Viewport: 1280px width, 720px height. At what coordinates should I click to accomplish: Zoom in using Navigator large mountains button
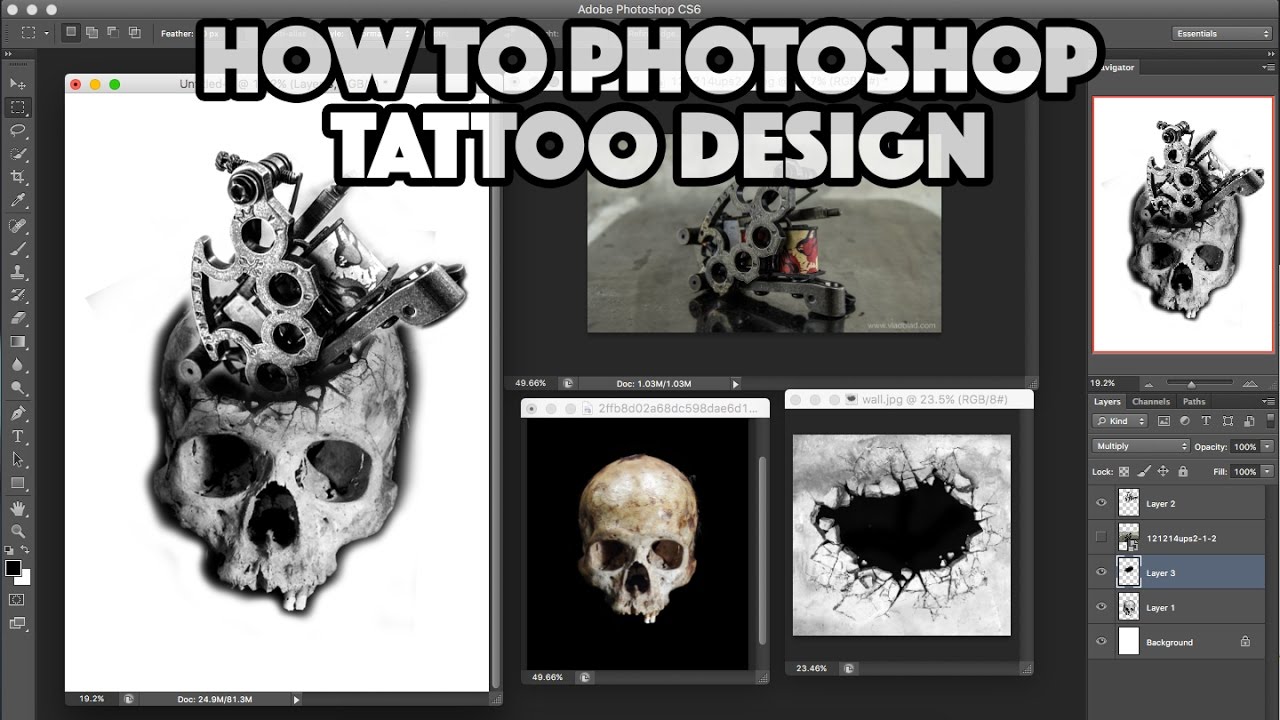pyautogui.click(x=1248, y=383)
